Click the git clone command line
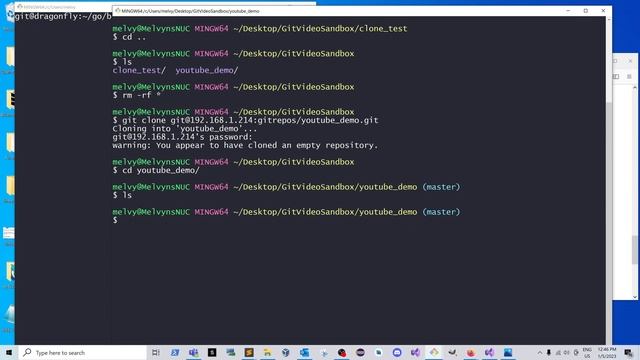This screenshot has height=360, width=640. [x=245, y=120]
